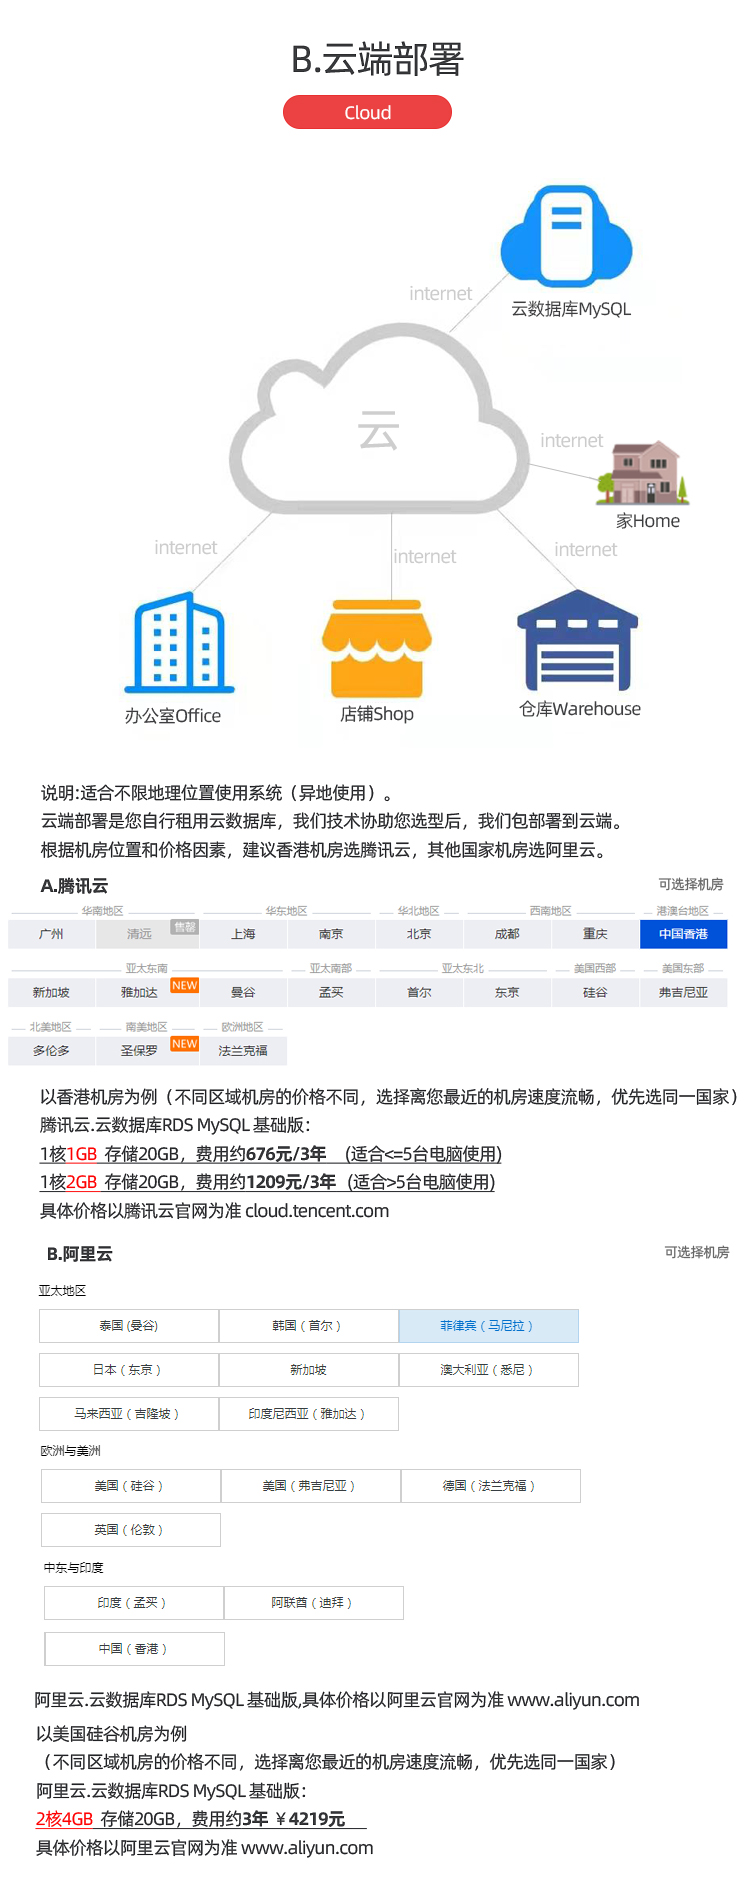Click the 欧洲与美洲 section label
750x1900 pixels.
pyautogui.click(x=70, y=1451)
